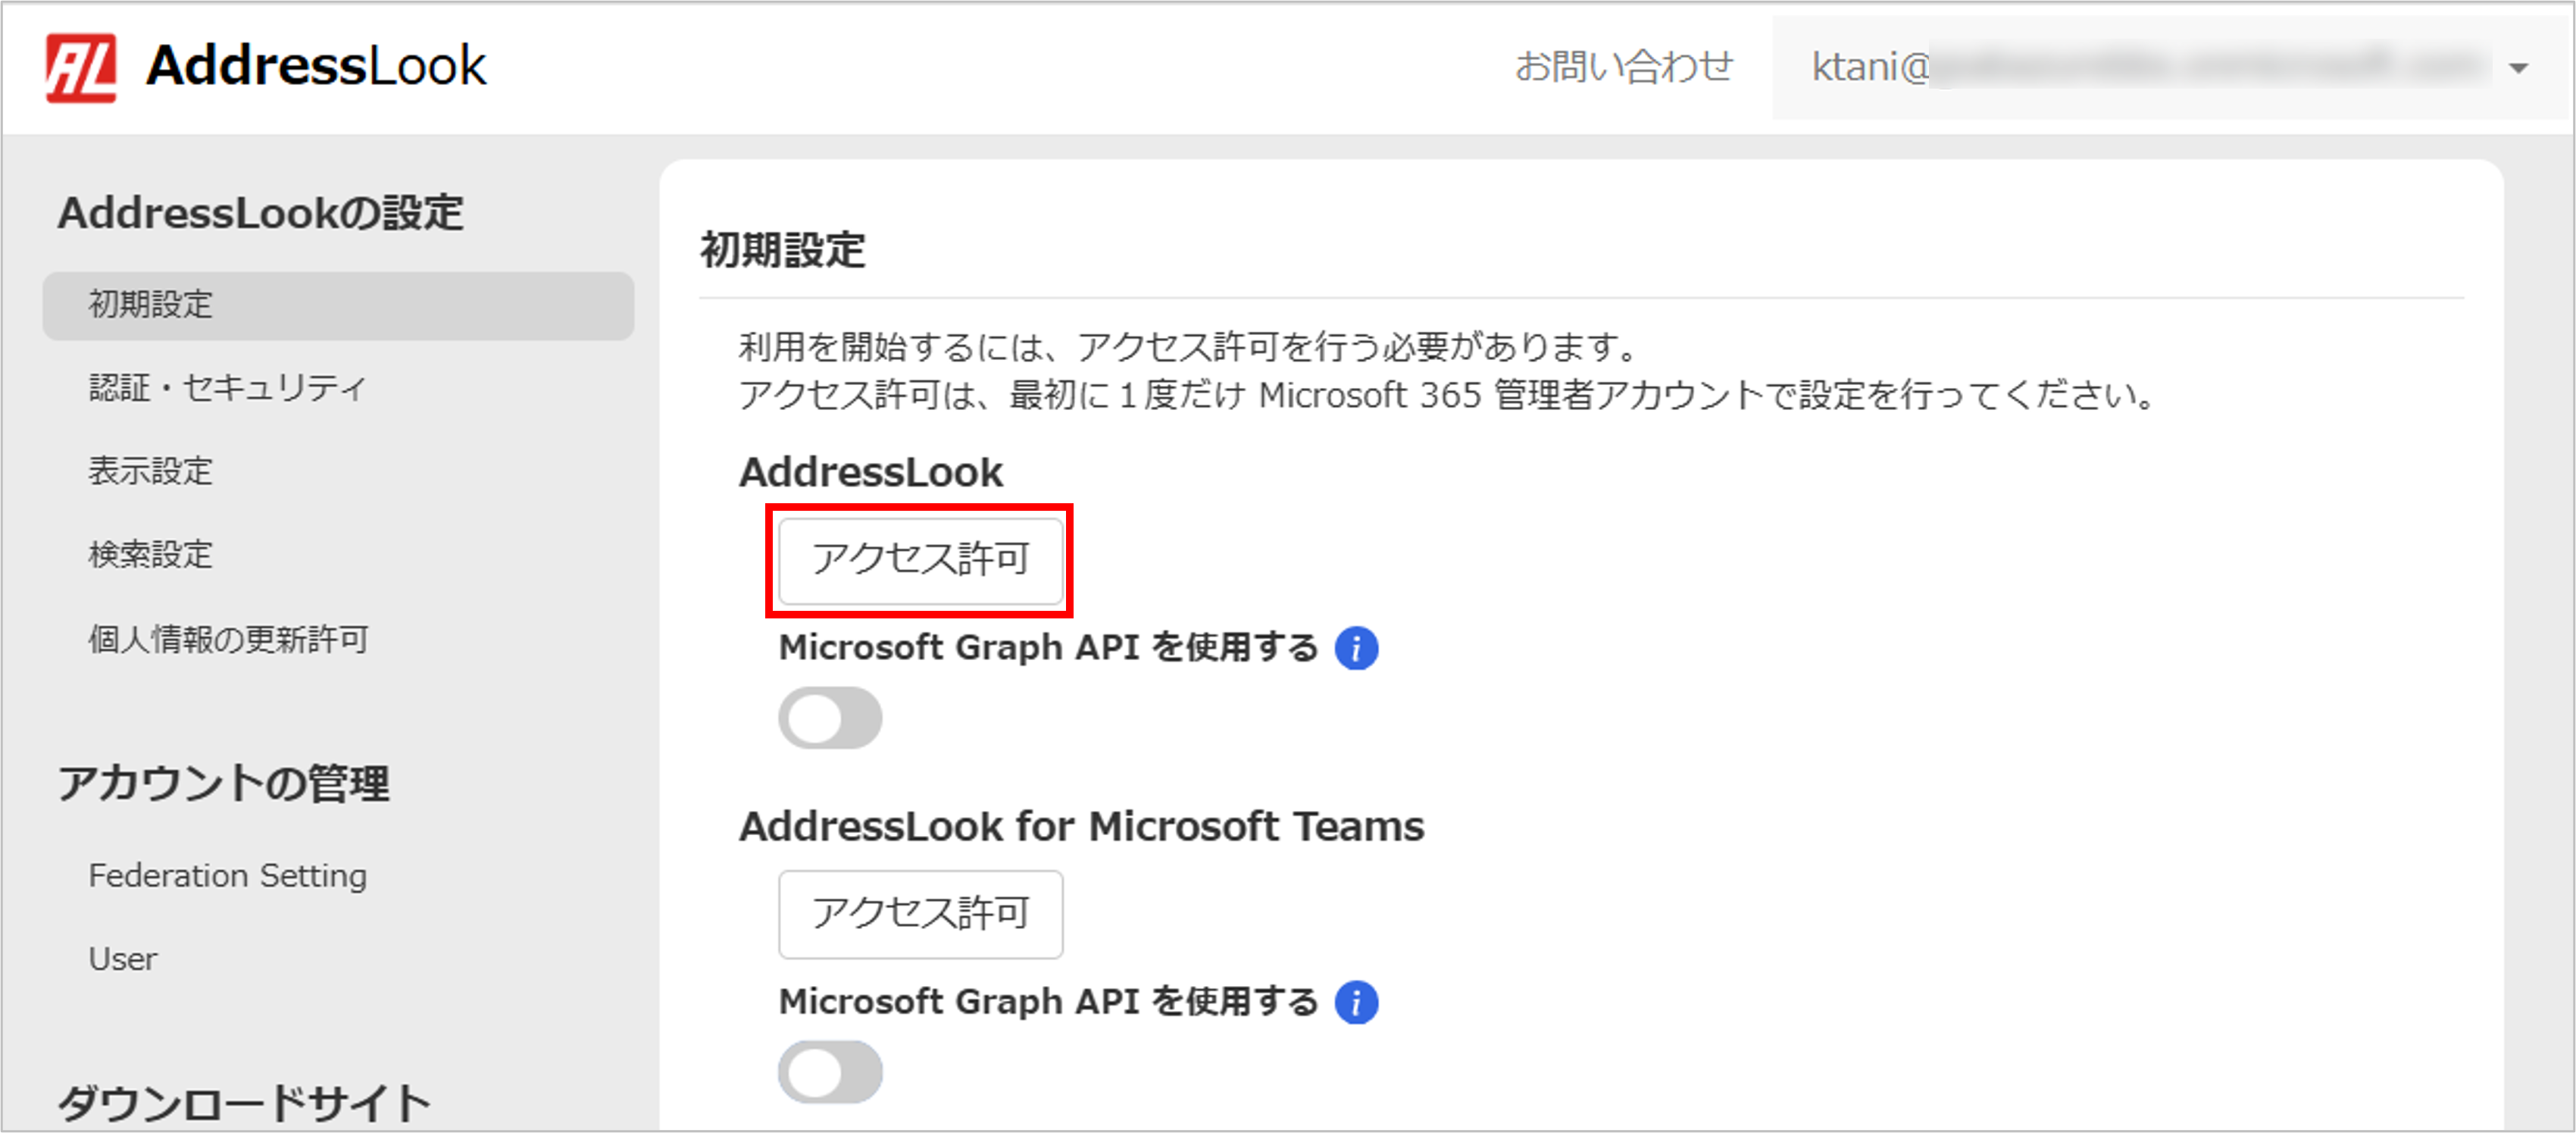Open 検索設定 sidebar item

(151, 554)
